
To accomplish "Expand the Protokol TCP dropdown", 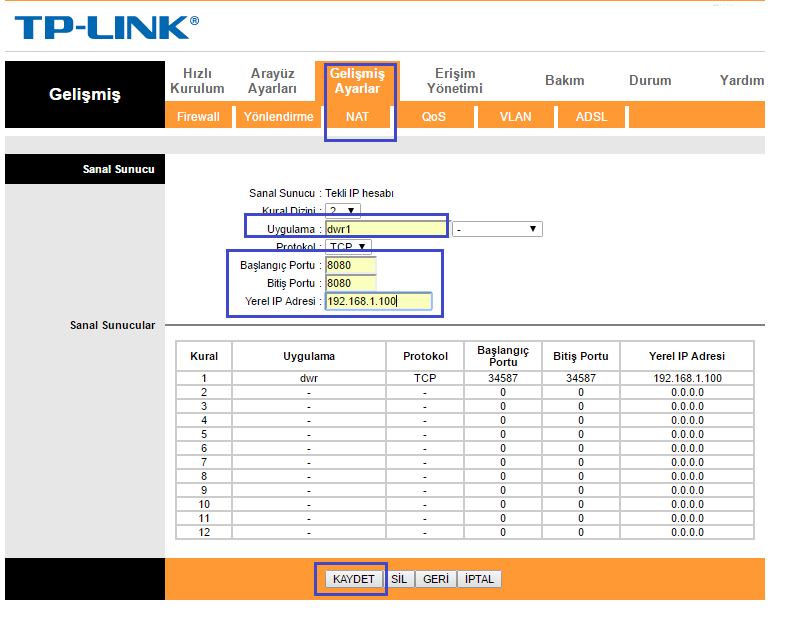I will [349, 246].
